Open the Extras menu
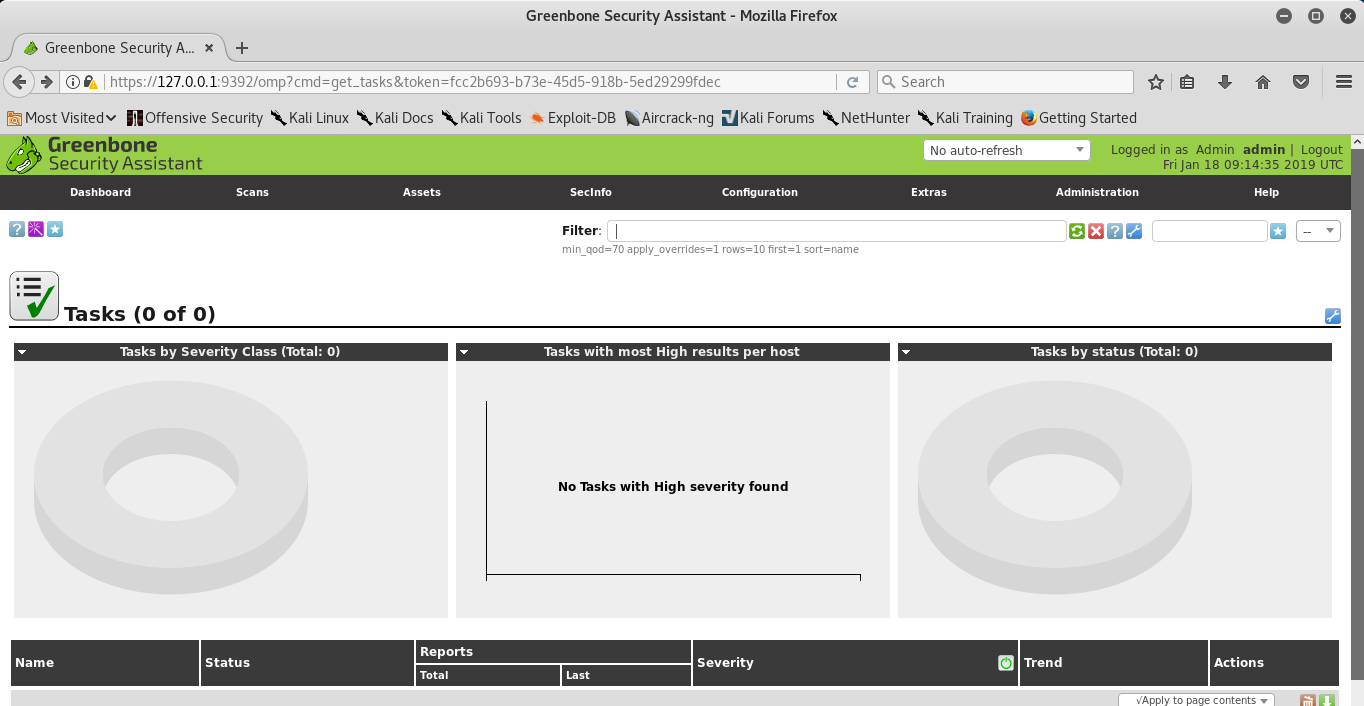1364x706 pixels. coord(928,192)
